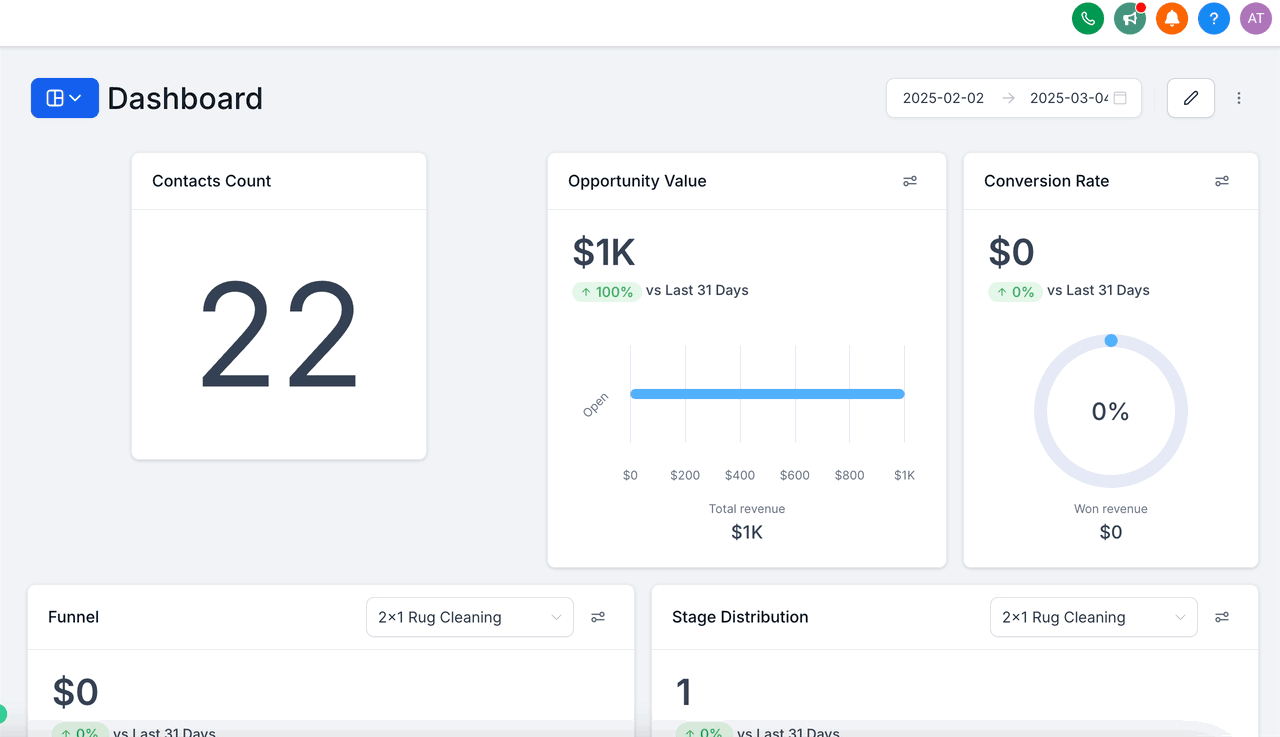Expand Funnel pipeline dropdown 2×1 Rug Cleaning
The height and width of the screenshot is (737, 1280).
click(470, 617)
